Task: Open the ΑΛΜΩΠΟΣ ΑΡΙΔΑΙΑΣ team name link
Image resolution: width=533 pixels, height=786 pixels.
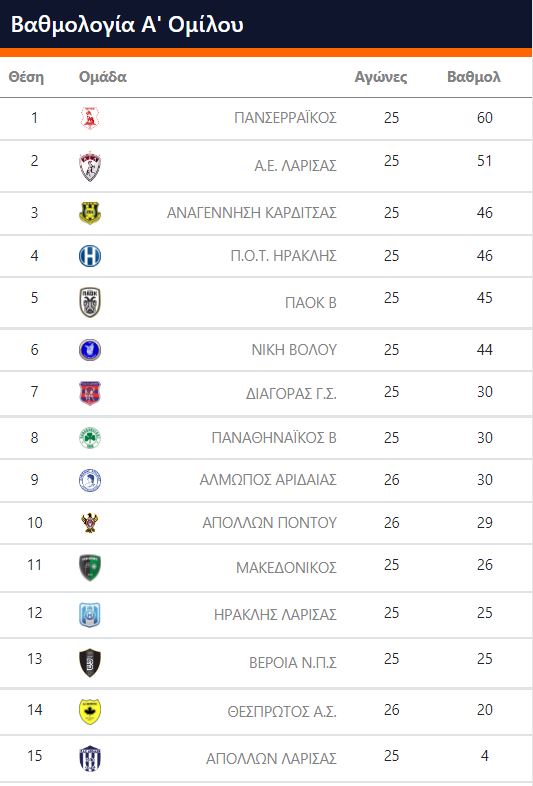Action: 268,480
